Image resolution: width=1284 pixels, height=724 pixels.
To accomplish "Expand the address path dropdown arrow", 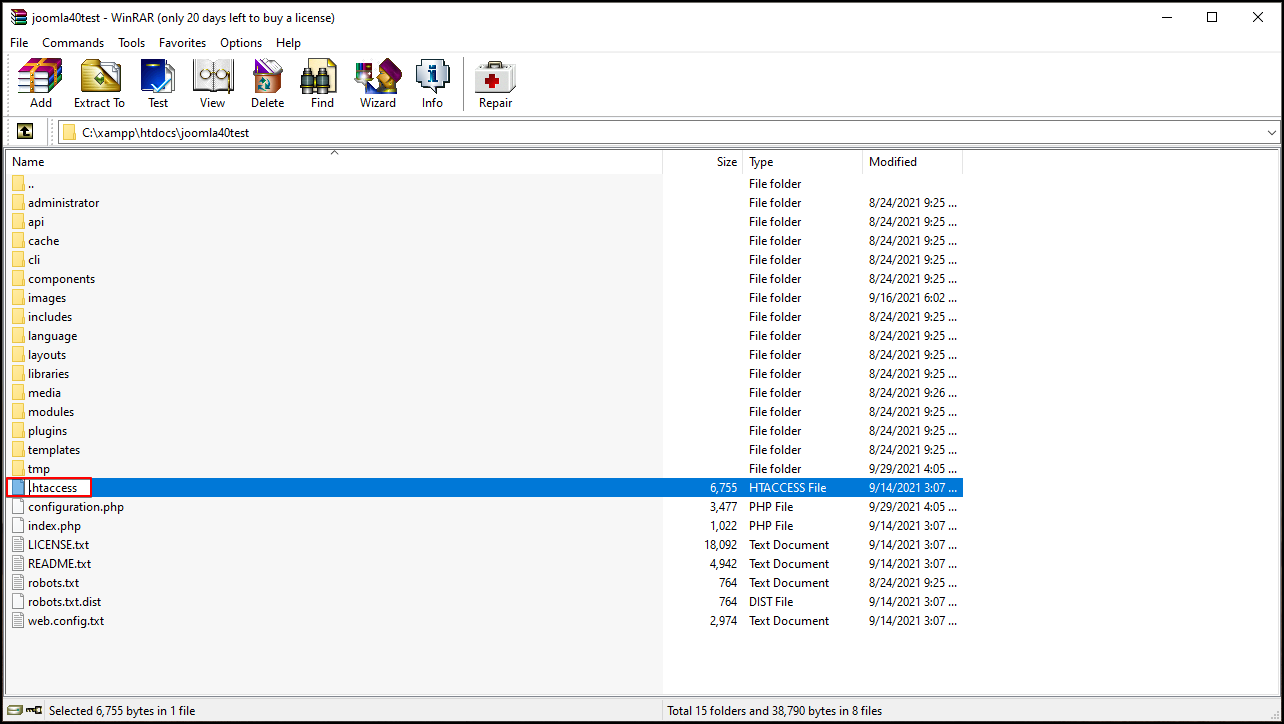I will point(1272,132).
